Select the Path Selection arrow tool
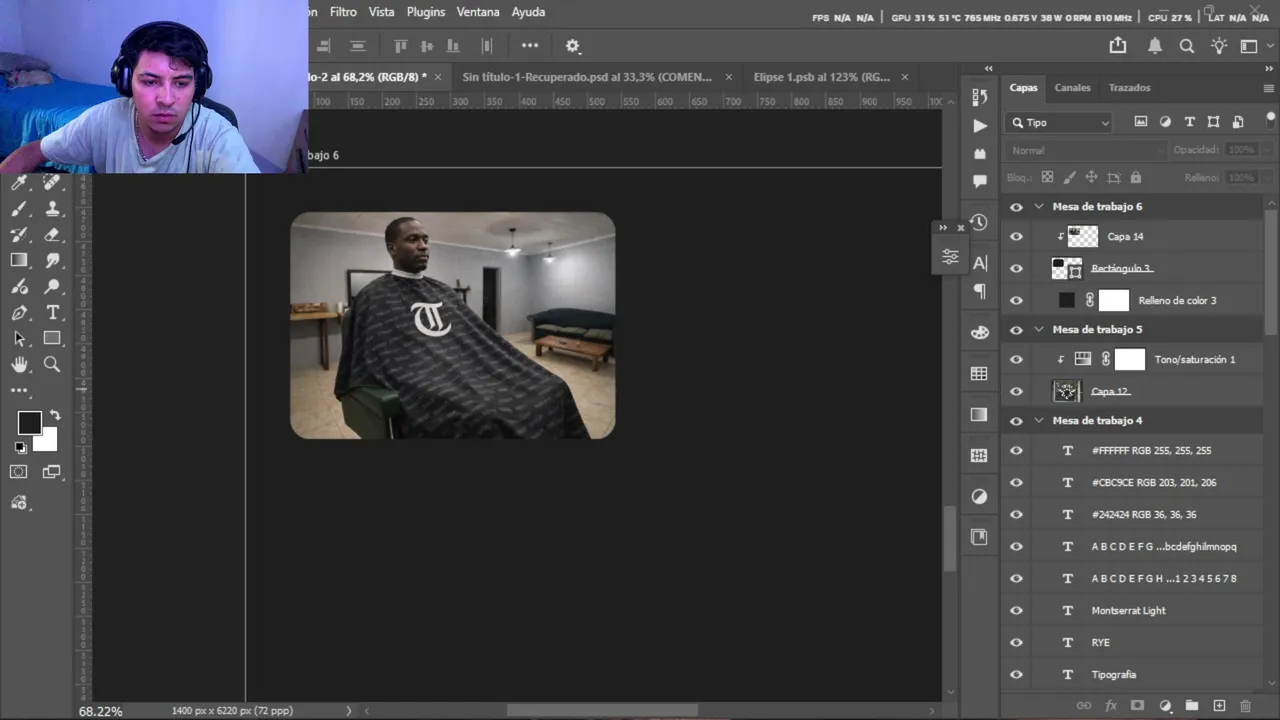Image resolution: width=1280 pixels, height=720 pixels. click(19, 339)
